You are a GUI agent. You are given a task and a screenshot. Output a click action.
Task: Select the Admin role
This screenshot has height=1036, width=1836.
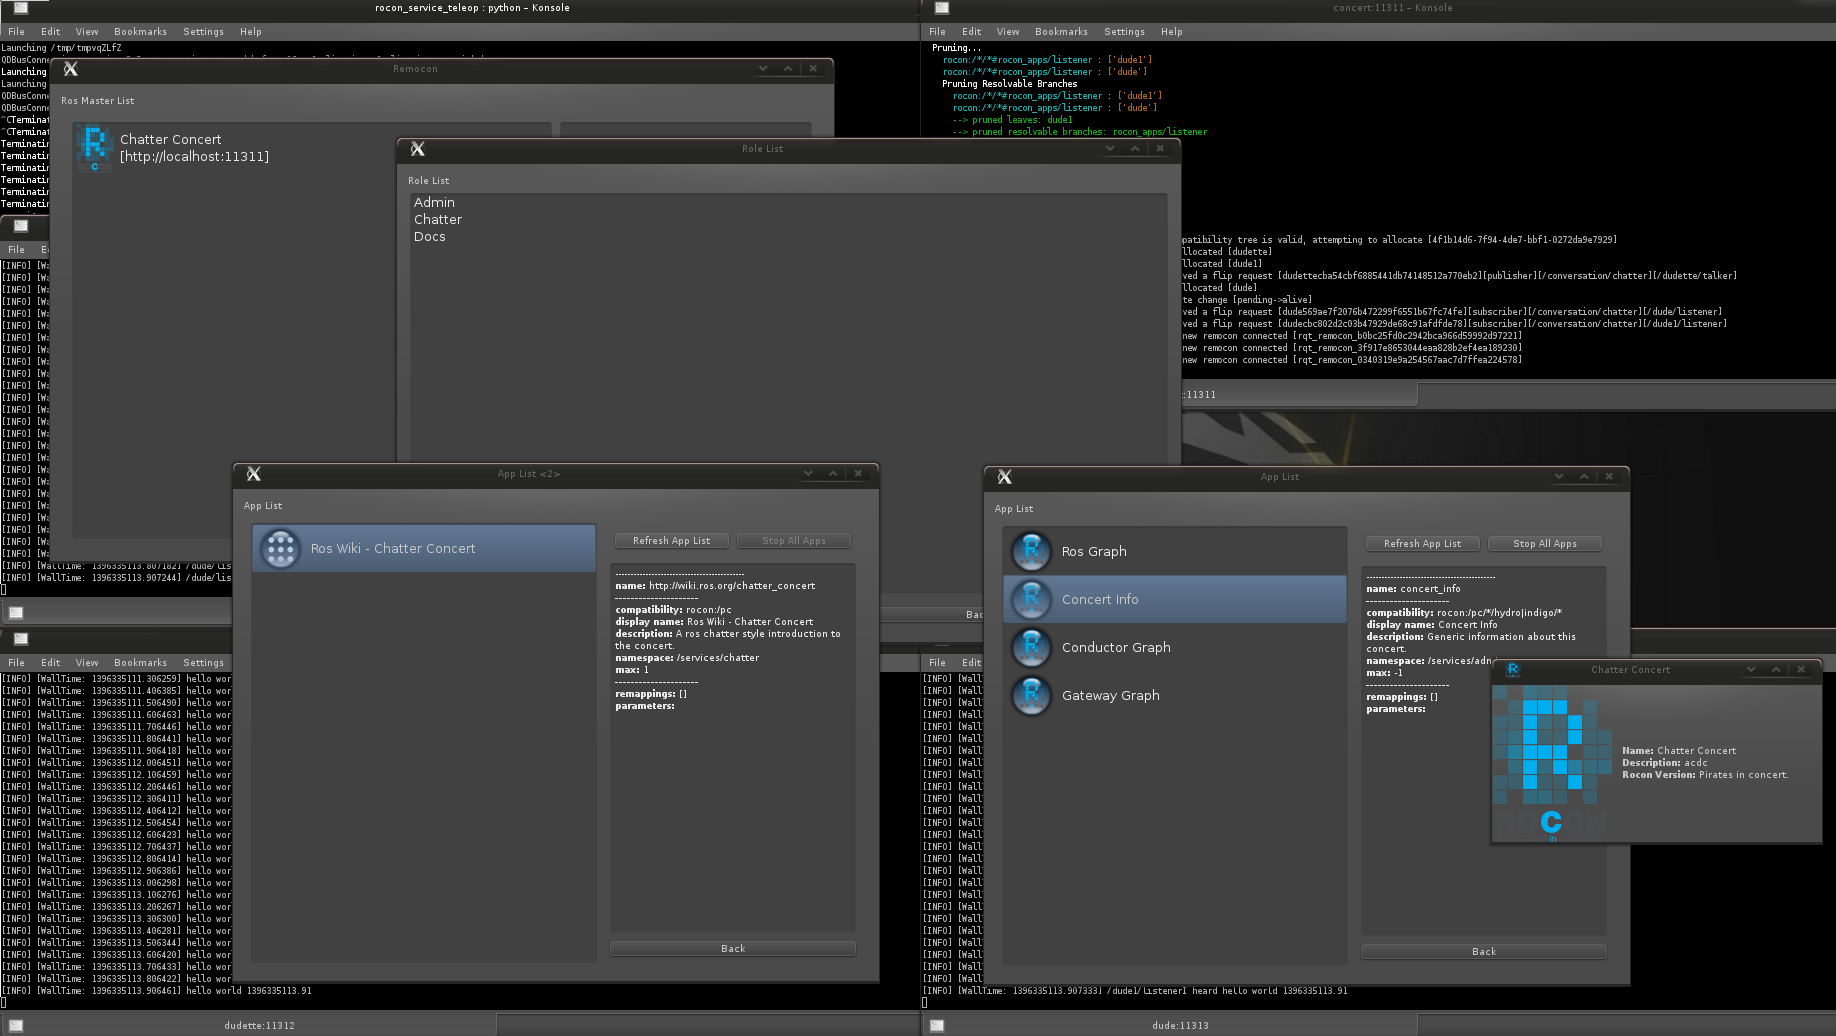(434, 202)
